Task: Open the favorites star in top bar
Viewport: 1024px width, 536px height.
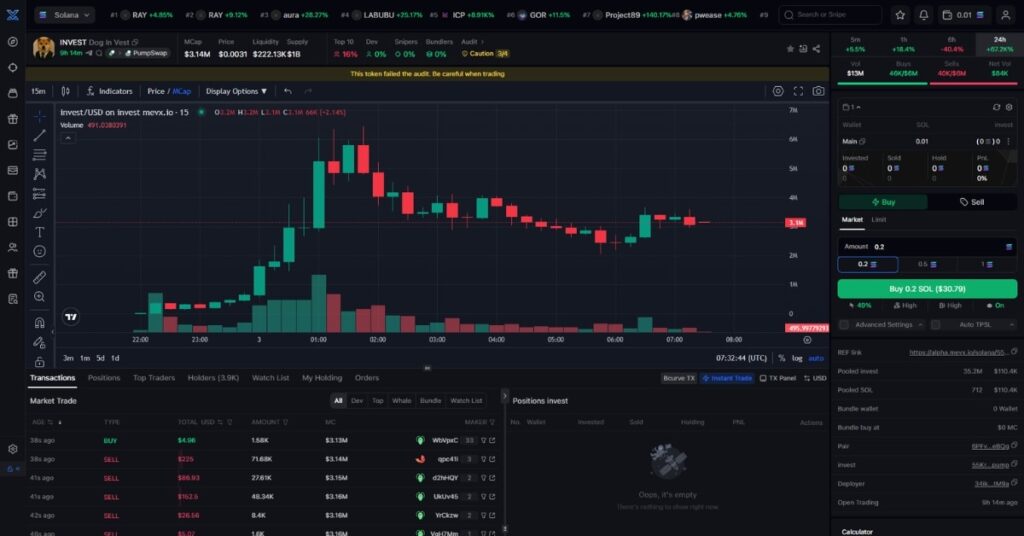Action: [x=900, y=14]
